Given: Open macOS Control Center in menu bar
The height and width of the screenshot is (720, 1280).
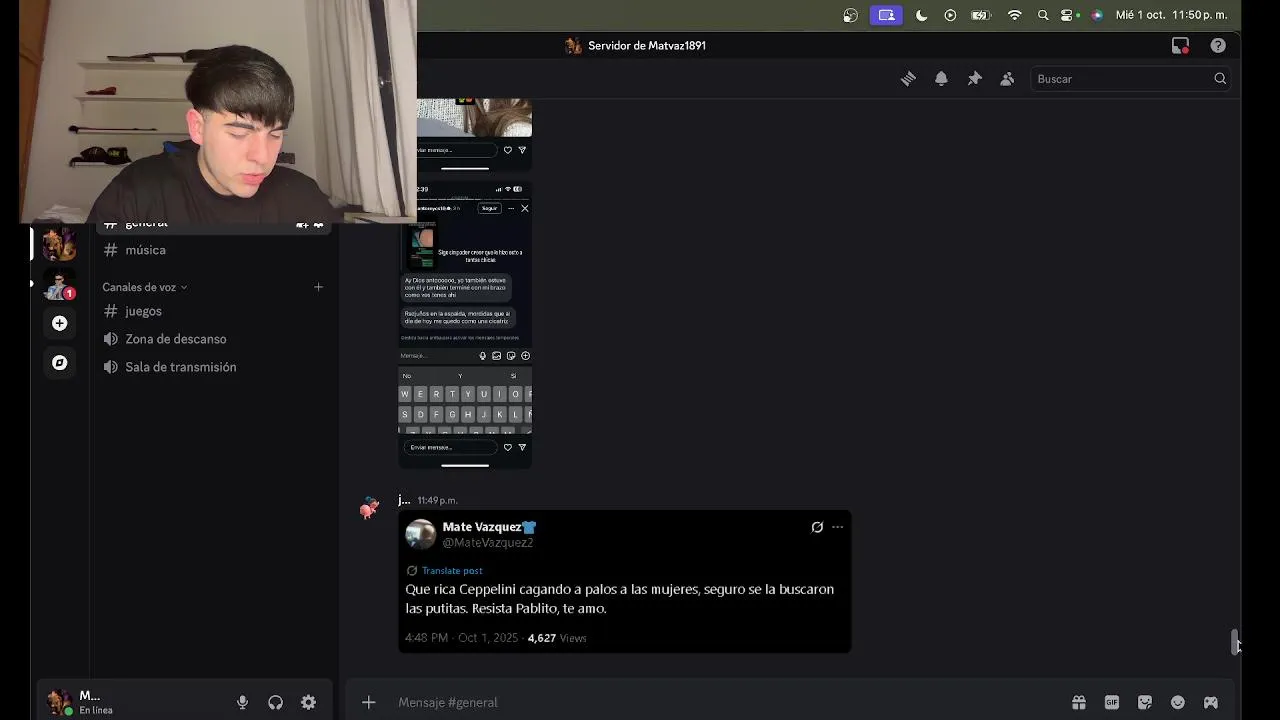Looking at the screenshot, I should (1068, 15).
